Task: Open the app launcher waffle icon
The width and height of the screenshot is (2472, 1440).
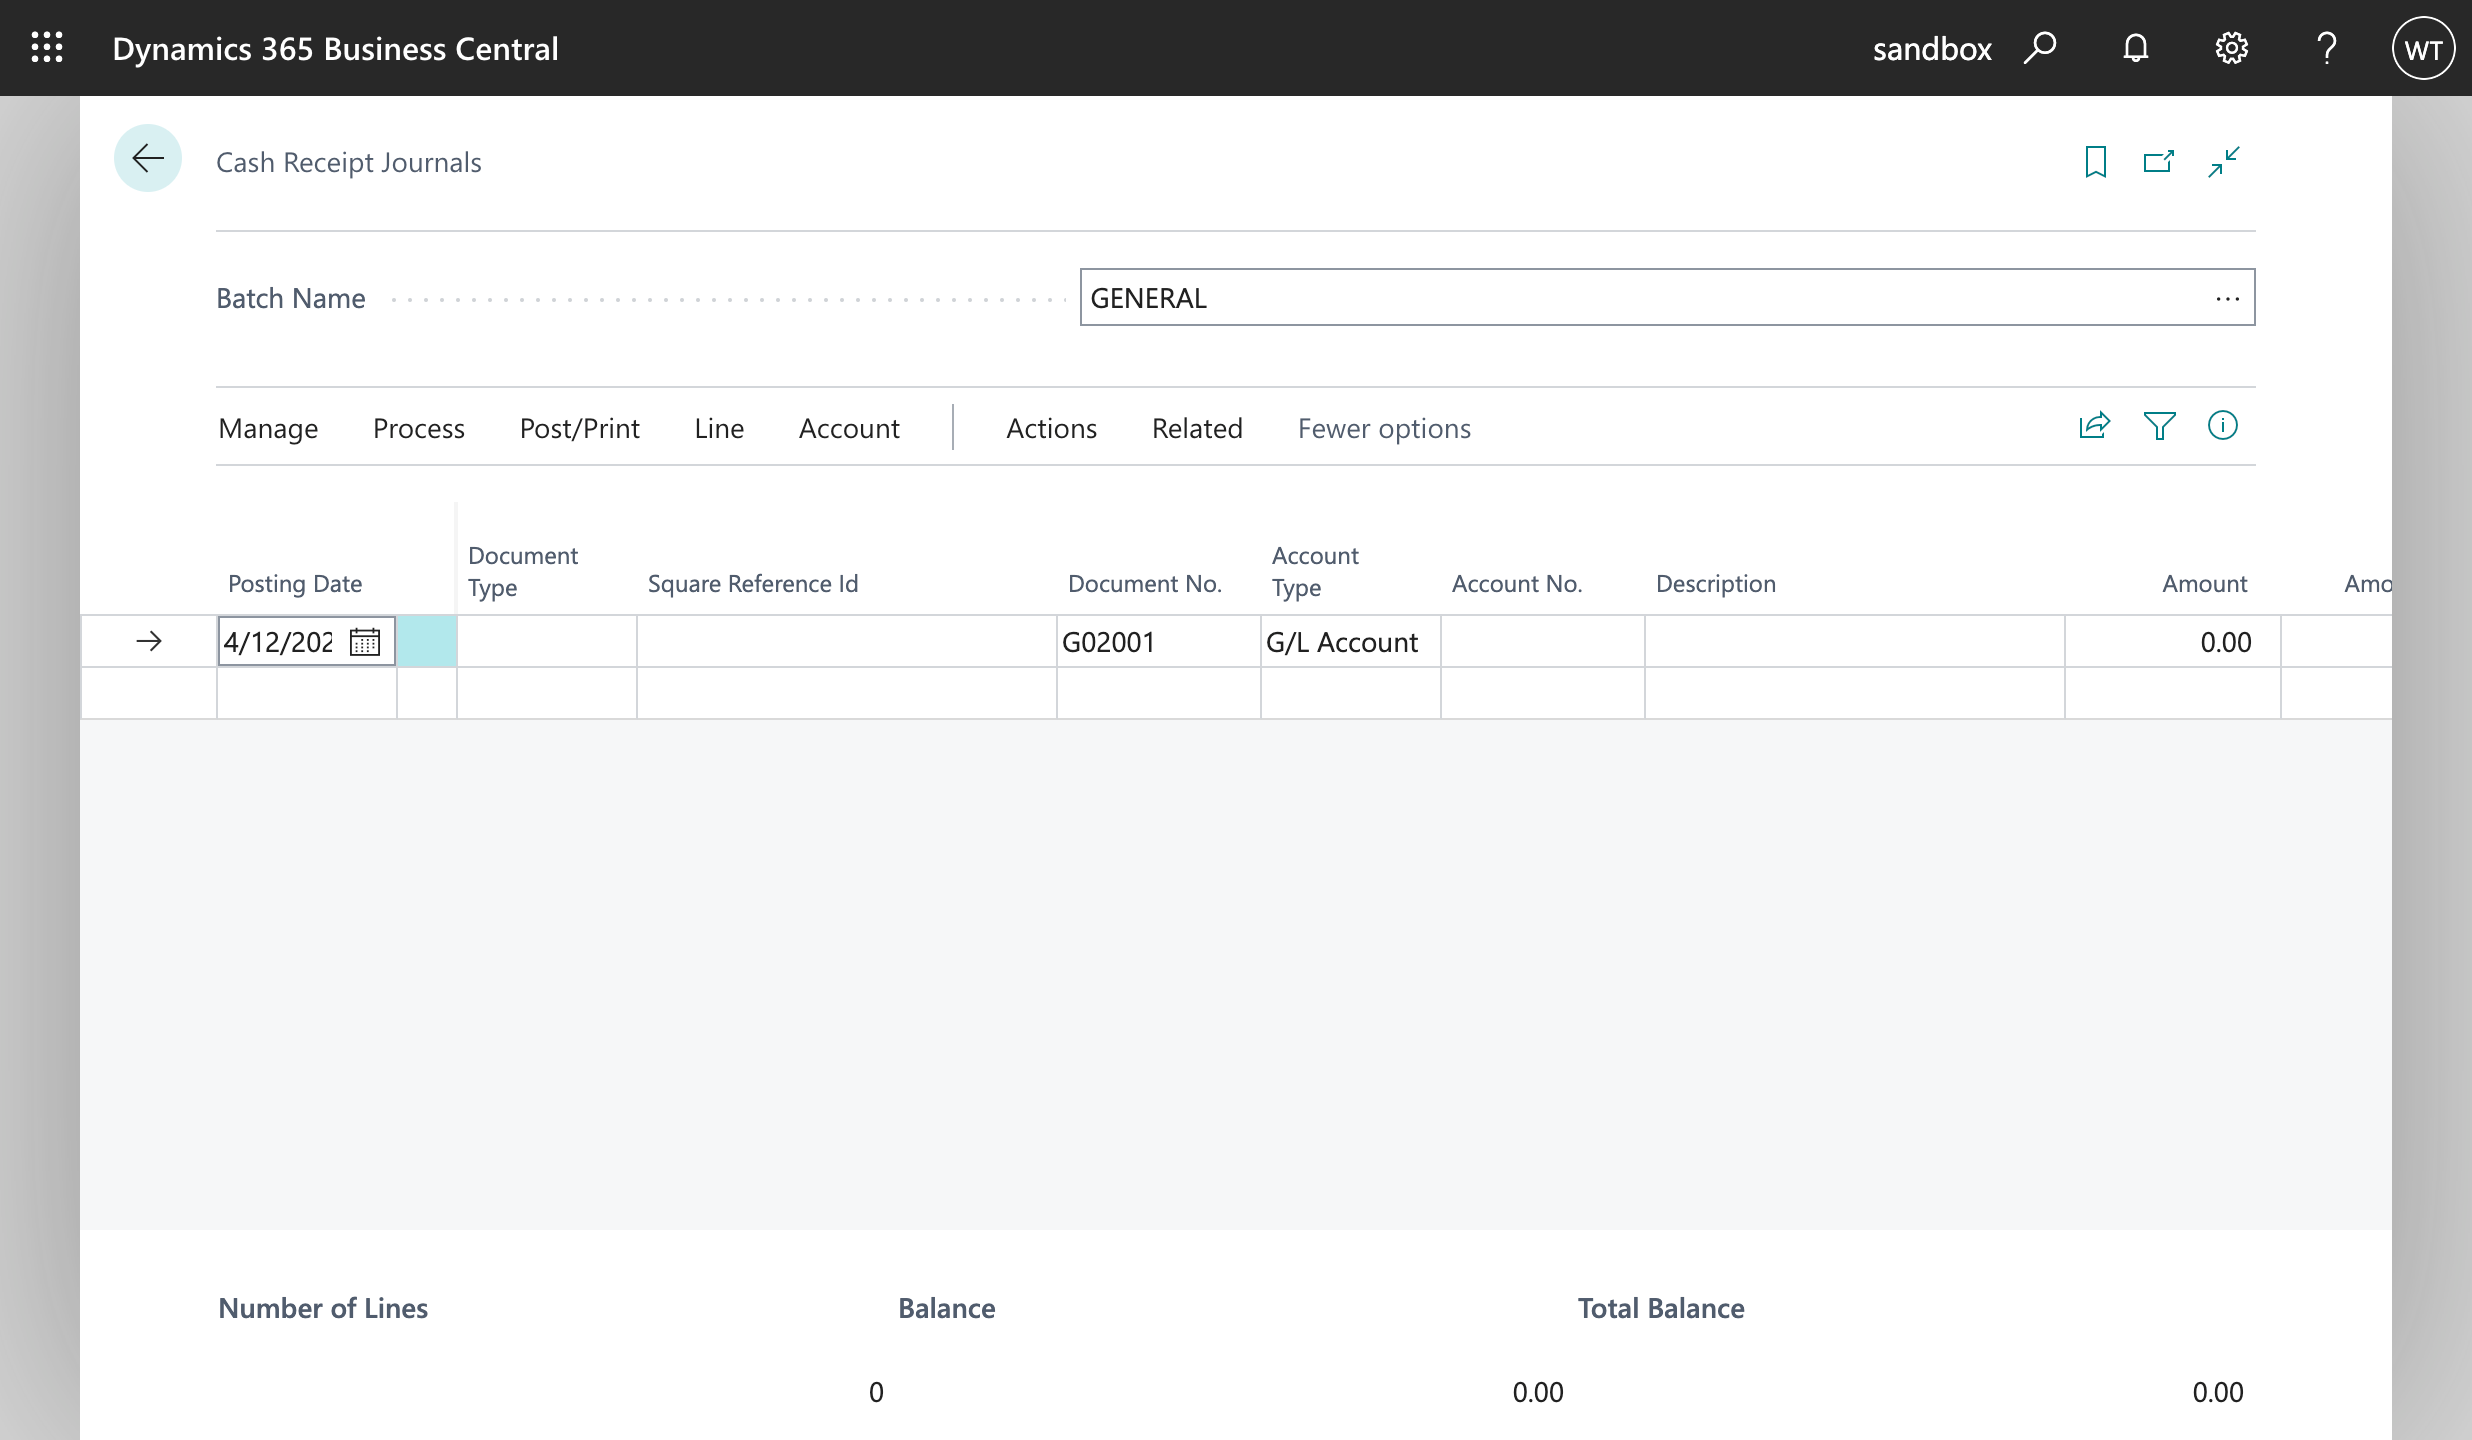Action: click(x=47, y=48)
